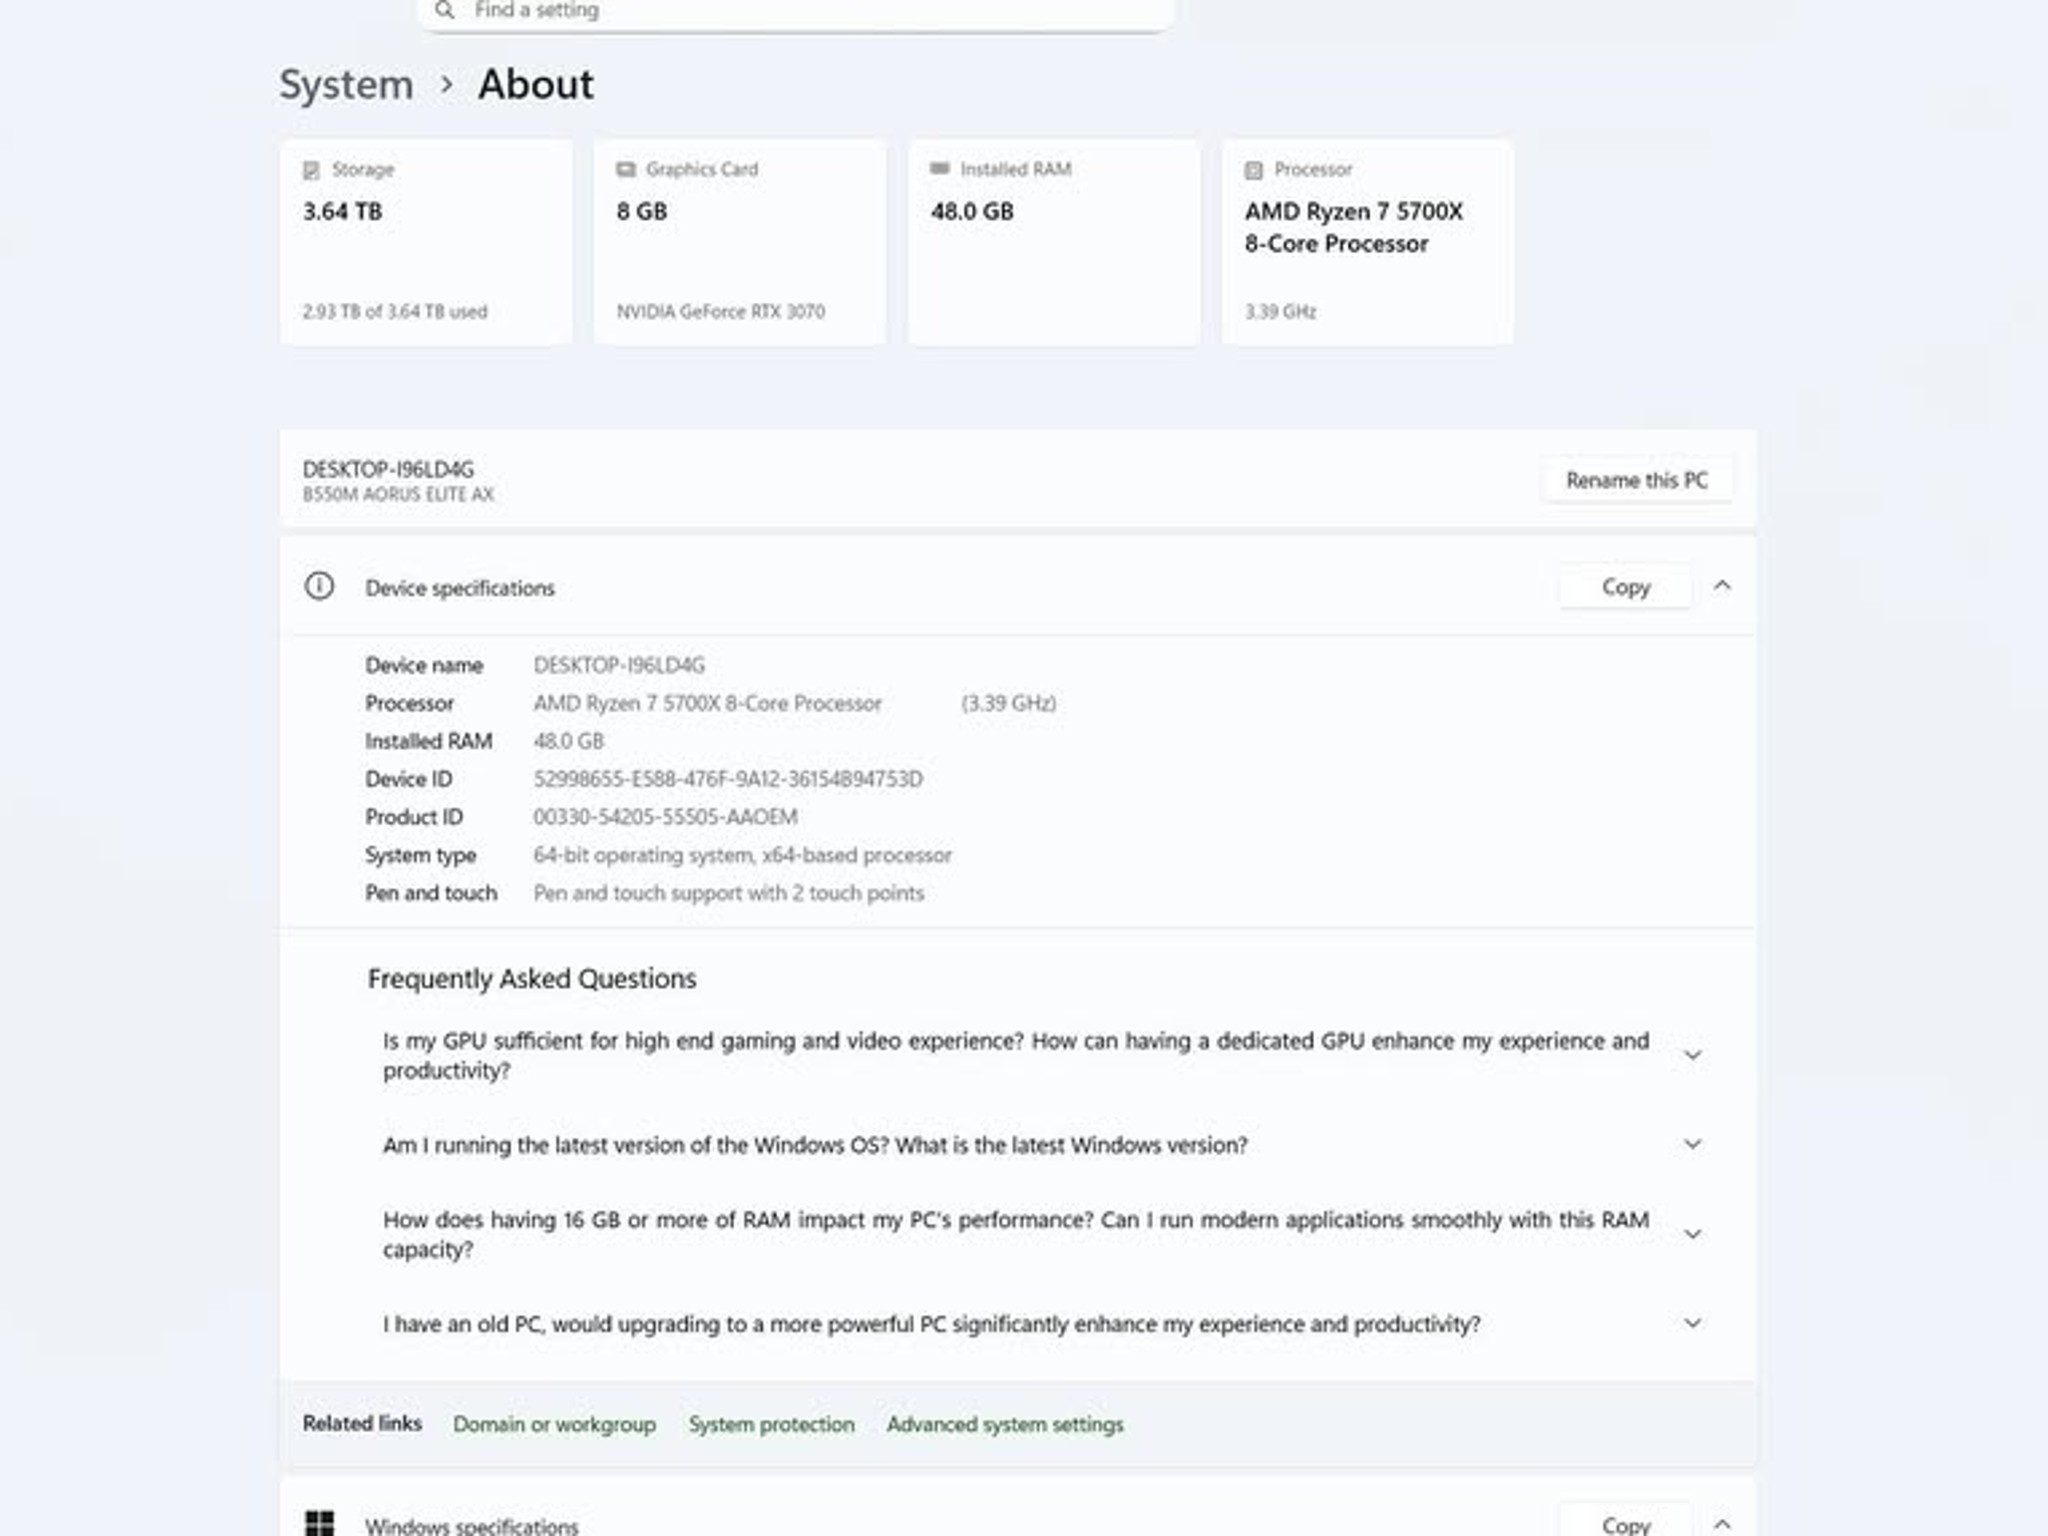Rename this PC
This screenshot has width=2048, height=1536.
tap(1636, 480)
